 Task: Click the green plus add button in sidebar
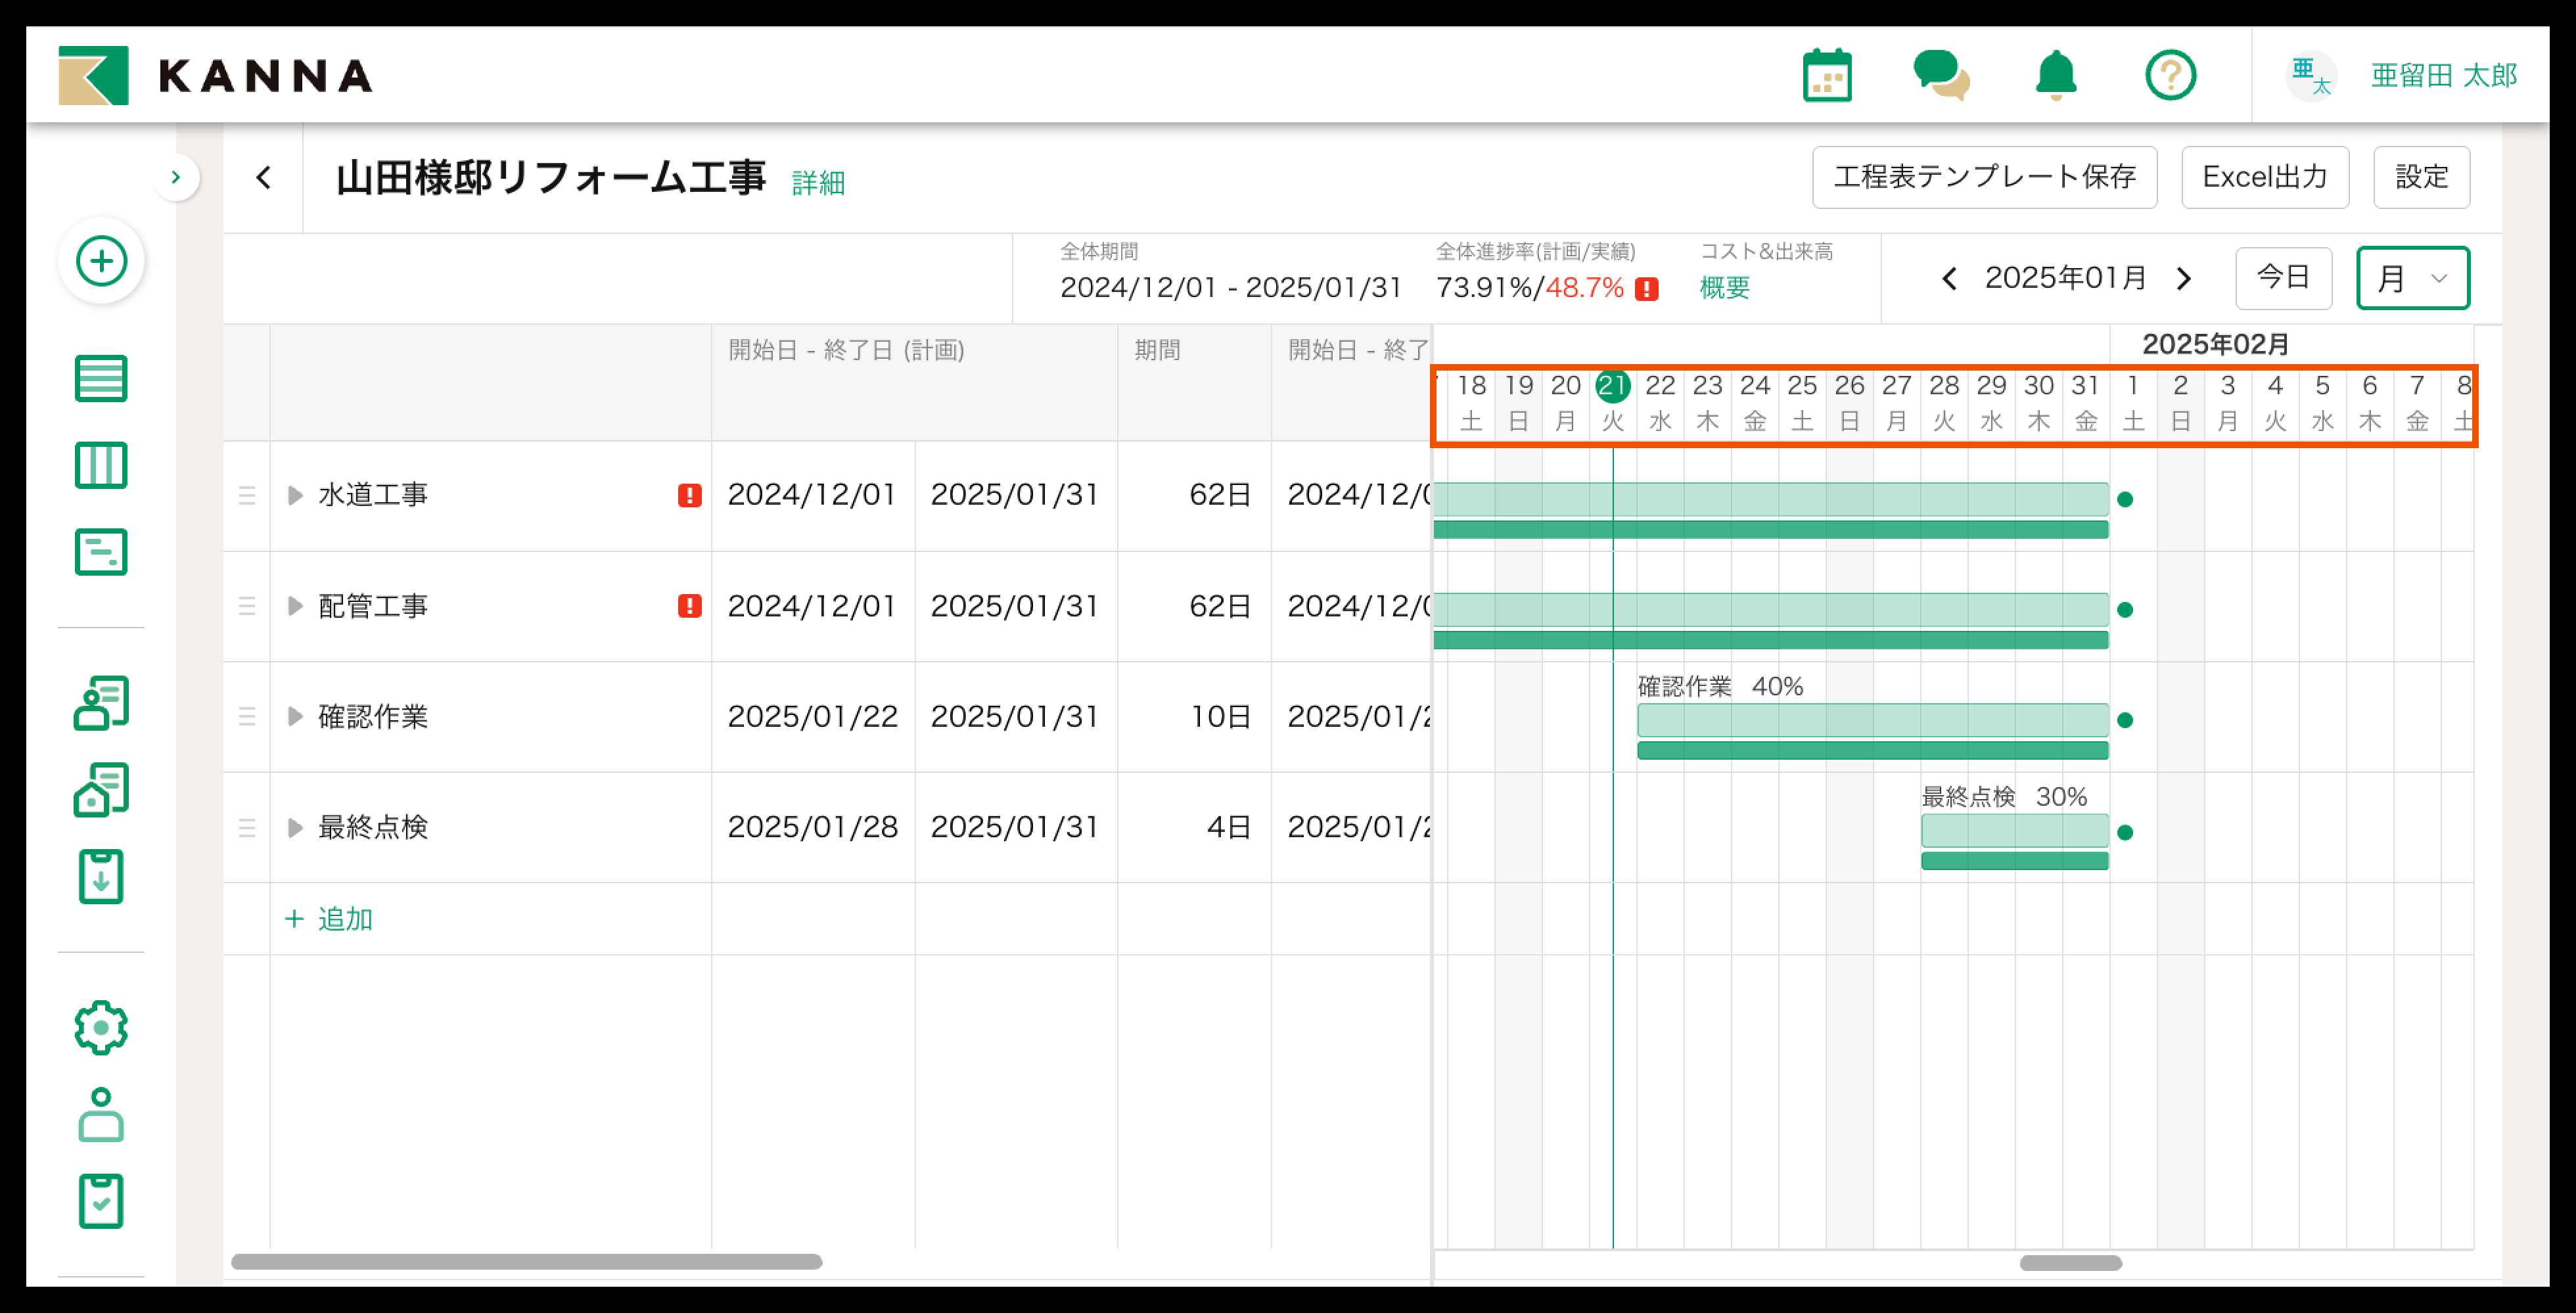tap(101, 261)
